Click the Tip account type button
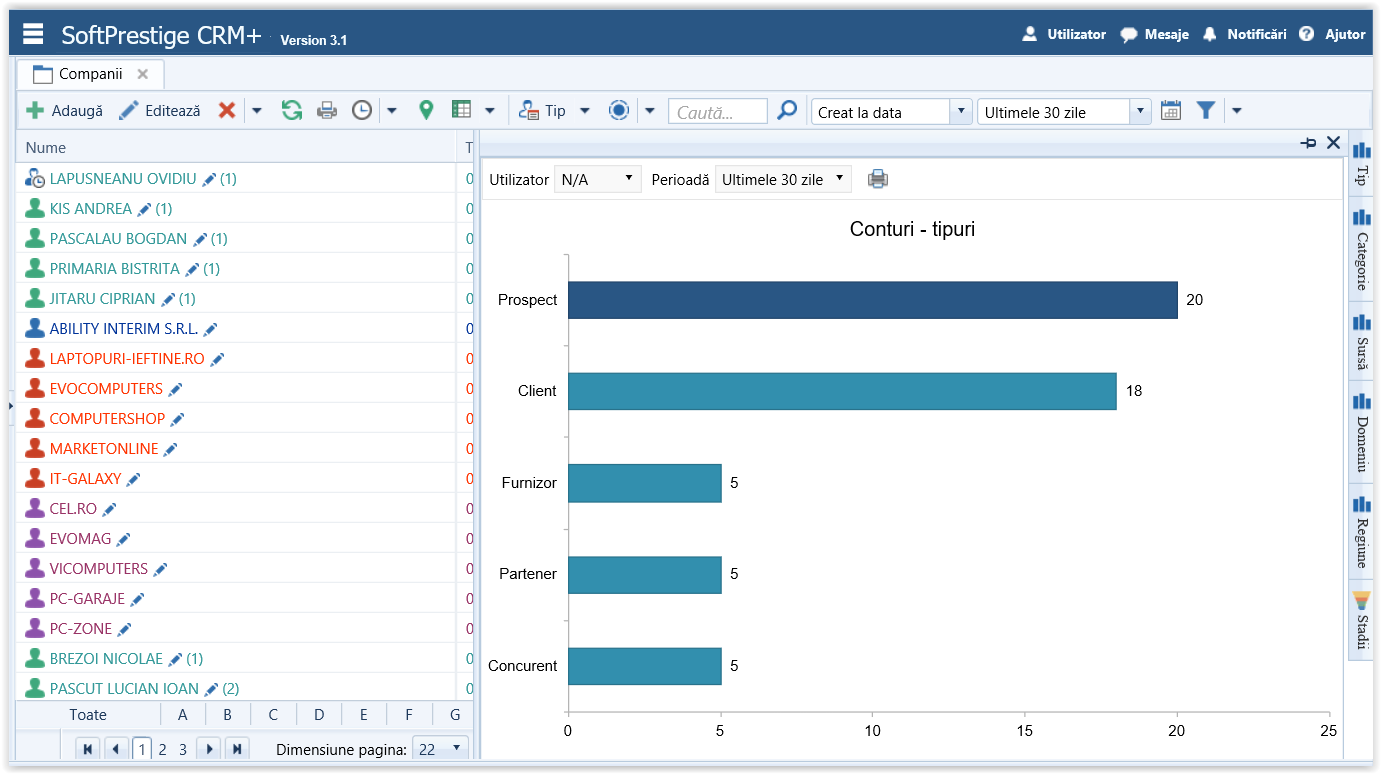1381x774 pixels. tap(542, 111)
